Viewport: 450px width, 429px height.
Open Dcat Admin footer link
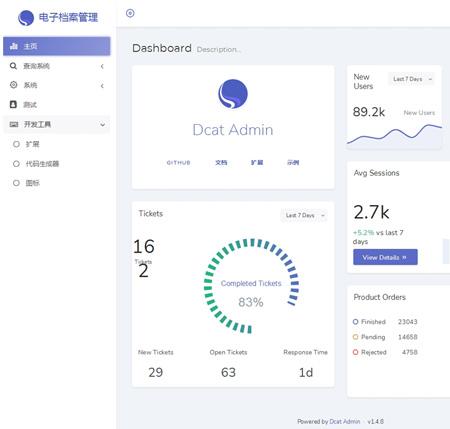click(x=345, y=421)
